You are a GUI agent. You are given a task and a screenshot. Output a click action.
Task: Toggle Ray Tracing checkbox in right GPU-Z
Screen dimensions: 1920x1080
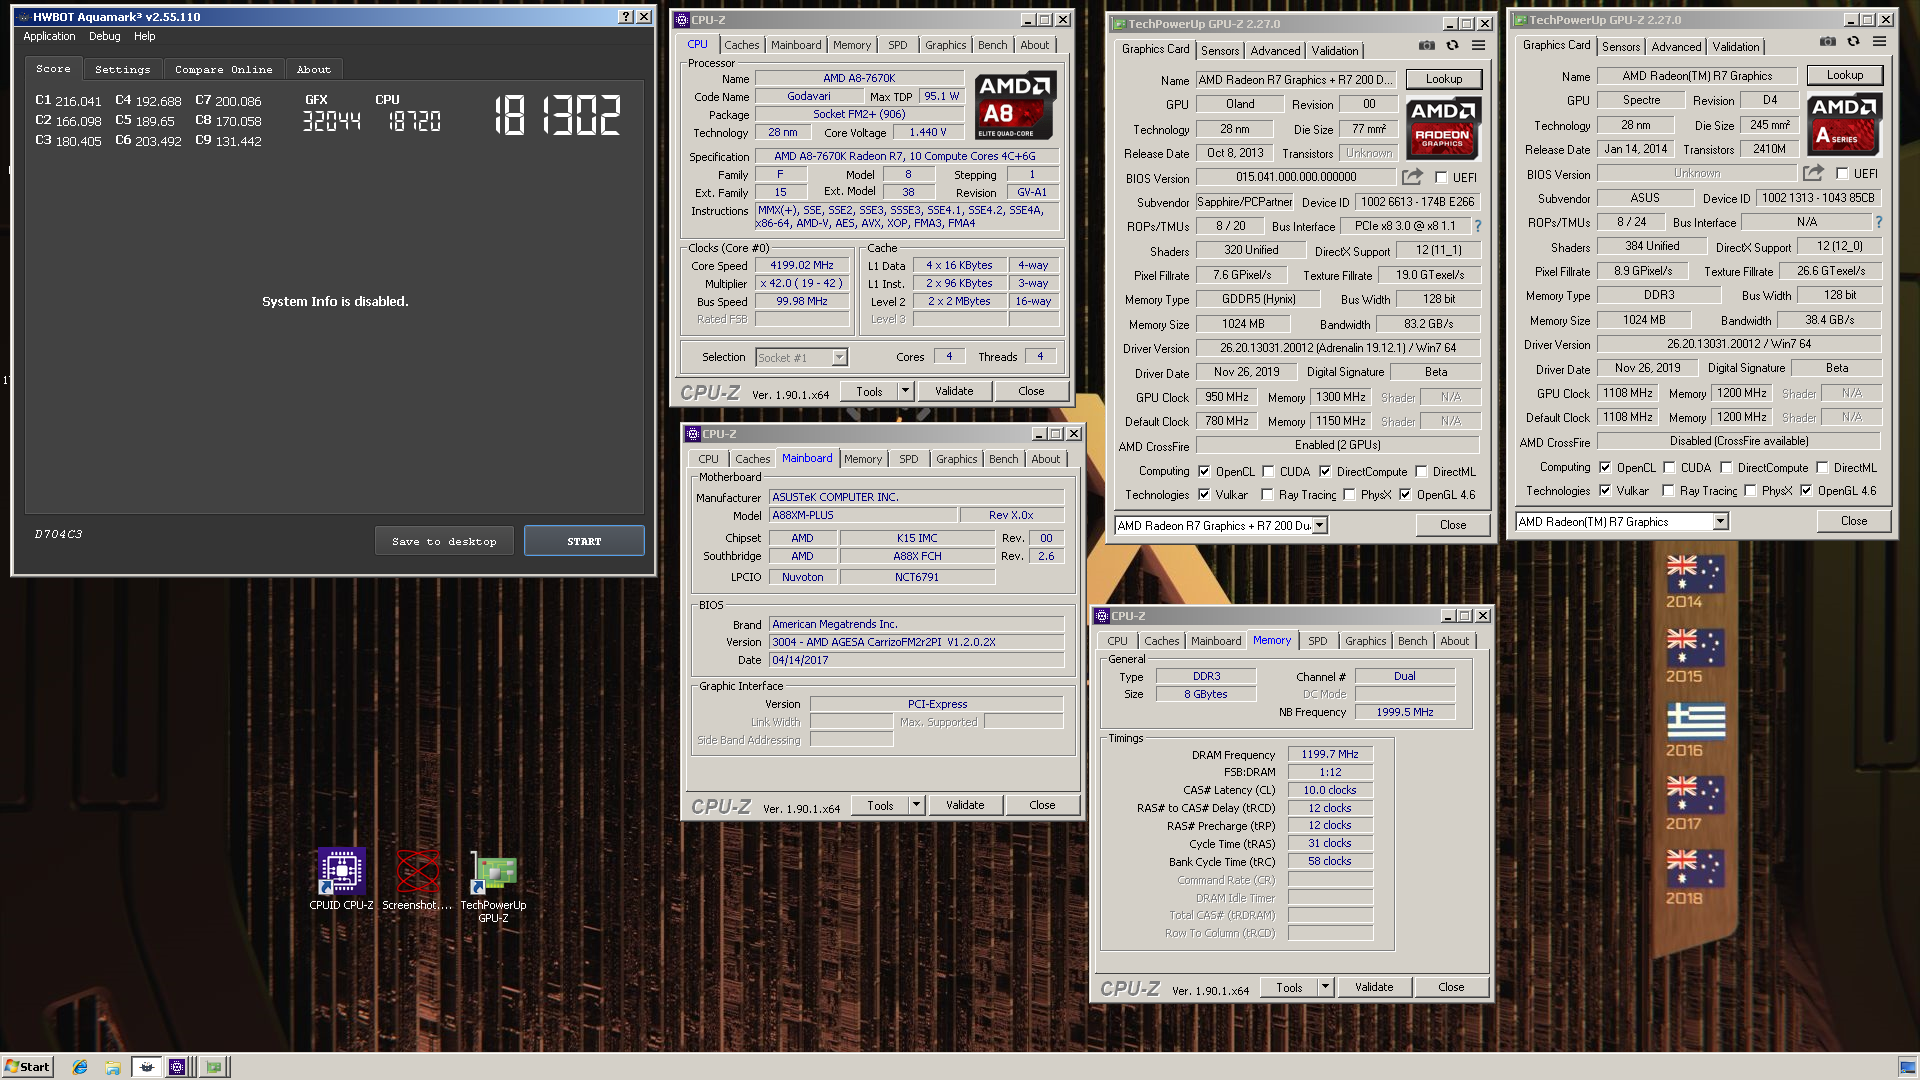[1668, 491]
